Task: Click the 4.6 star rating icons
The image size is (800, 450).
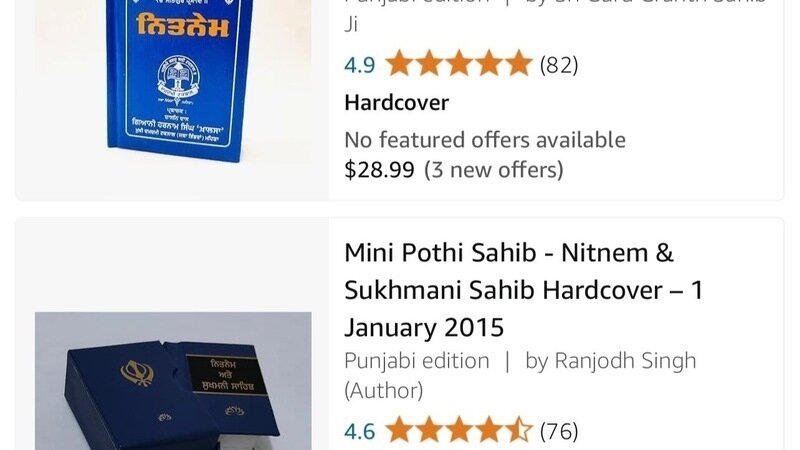Action: tap(459, 431)
